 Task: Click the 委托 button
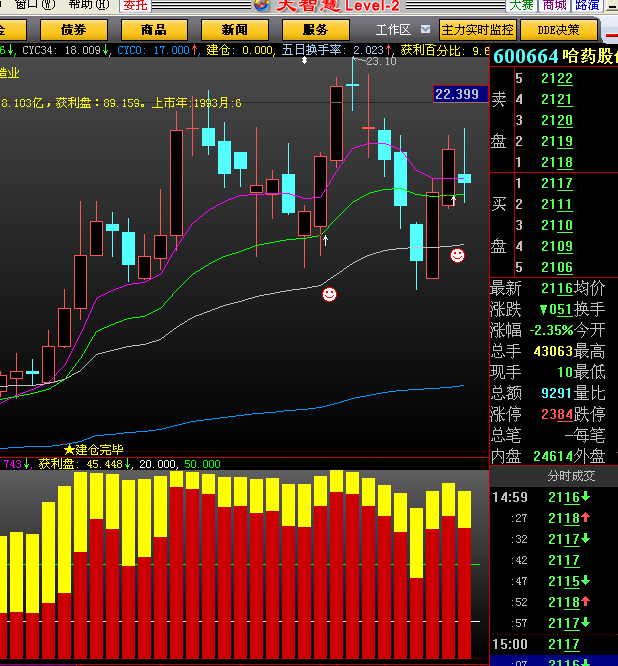tap(135, 5)
